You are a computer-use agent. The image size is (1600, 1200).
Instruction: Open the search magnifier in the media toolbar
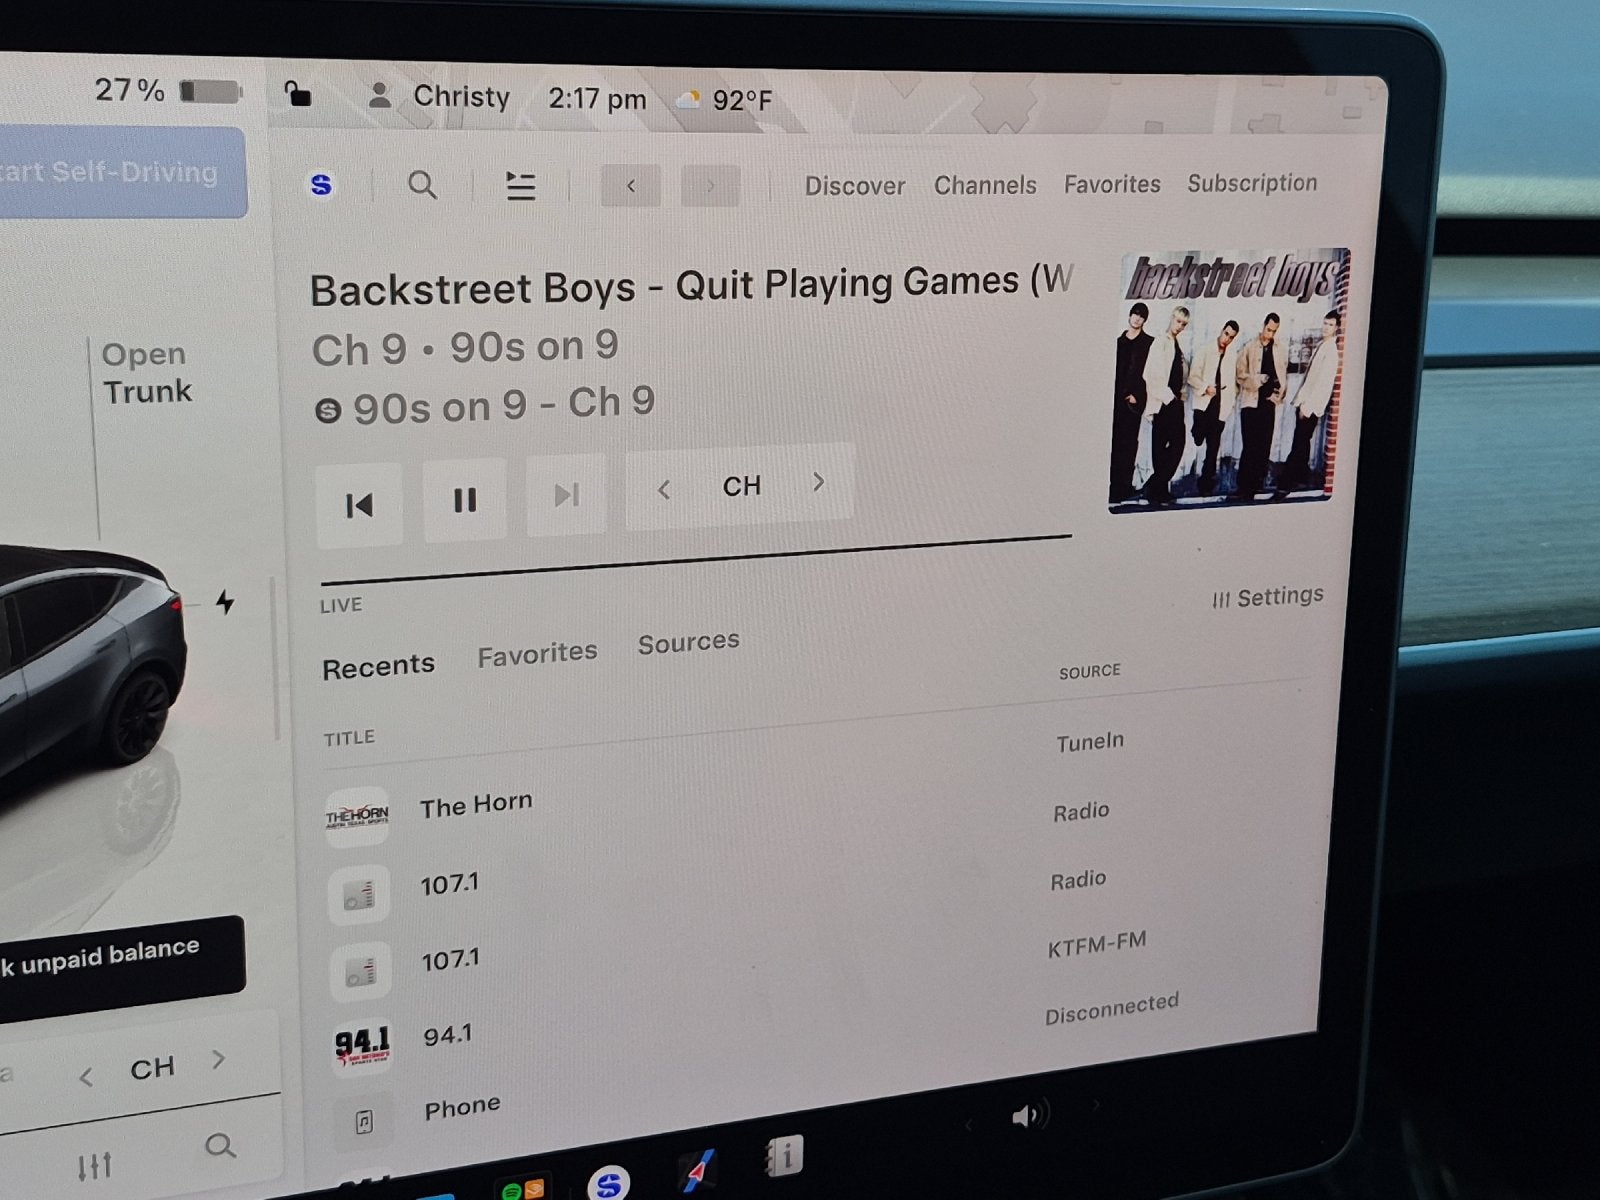[x=422, y=185]
